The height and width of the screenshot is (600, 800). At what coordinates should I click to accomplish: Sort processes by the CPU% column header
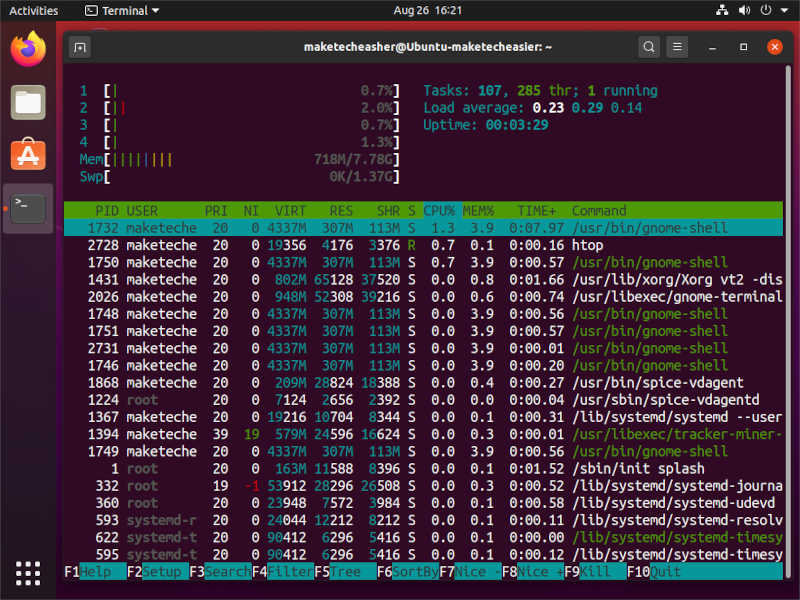click(438, 211)
